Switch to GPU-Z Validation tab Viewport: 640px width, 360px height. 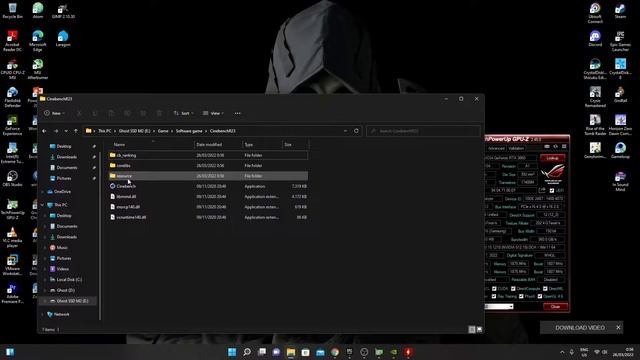(x=516, y=149)
